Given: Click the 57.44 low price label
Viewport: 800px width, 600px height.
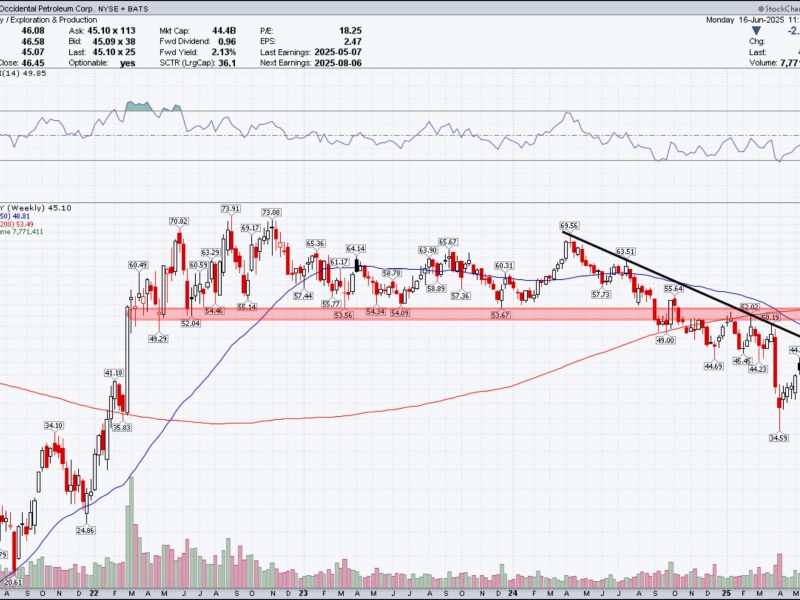Looking at the screenshot, I should point(303,296).
